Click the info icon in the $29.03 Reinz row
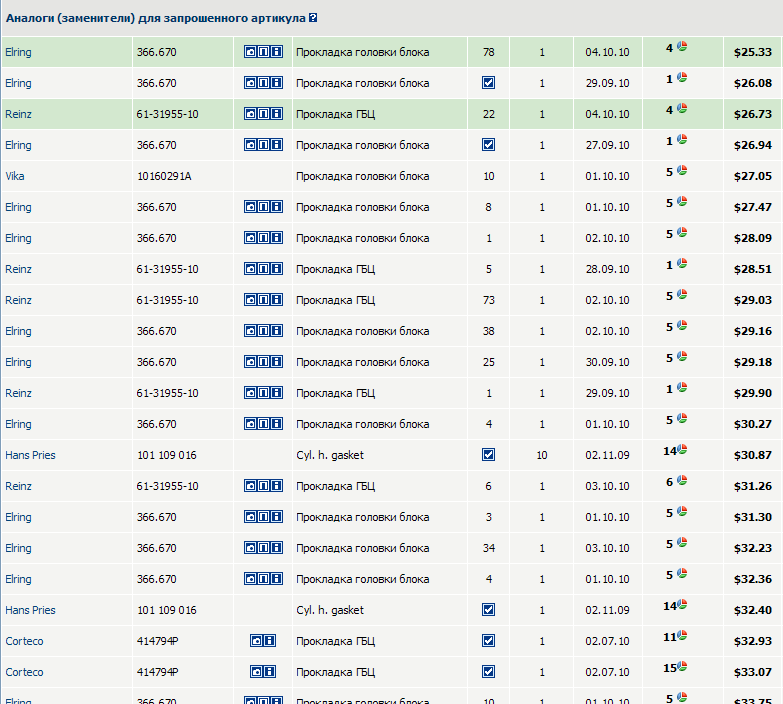Viewport: 783px width, 704px height. pos(276,300)
